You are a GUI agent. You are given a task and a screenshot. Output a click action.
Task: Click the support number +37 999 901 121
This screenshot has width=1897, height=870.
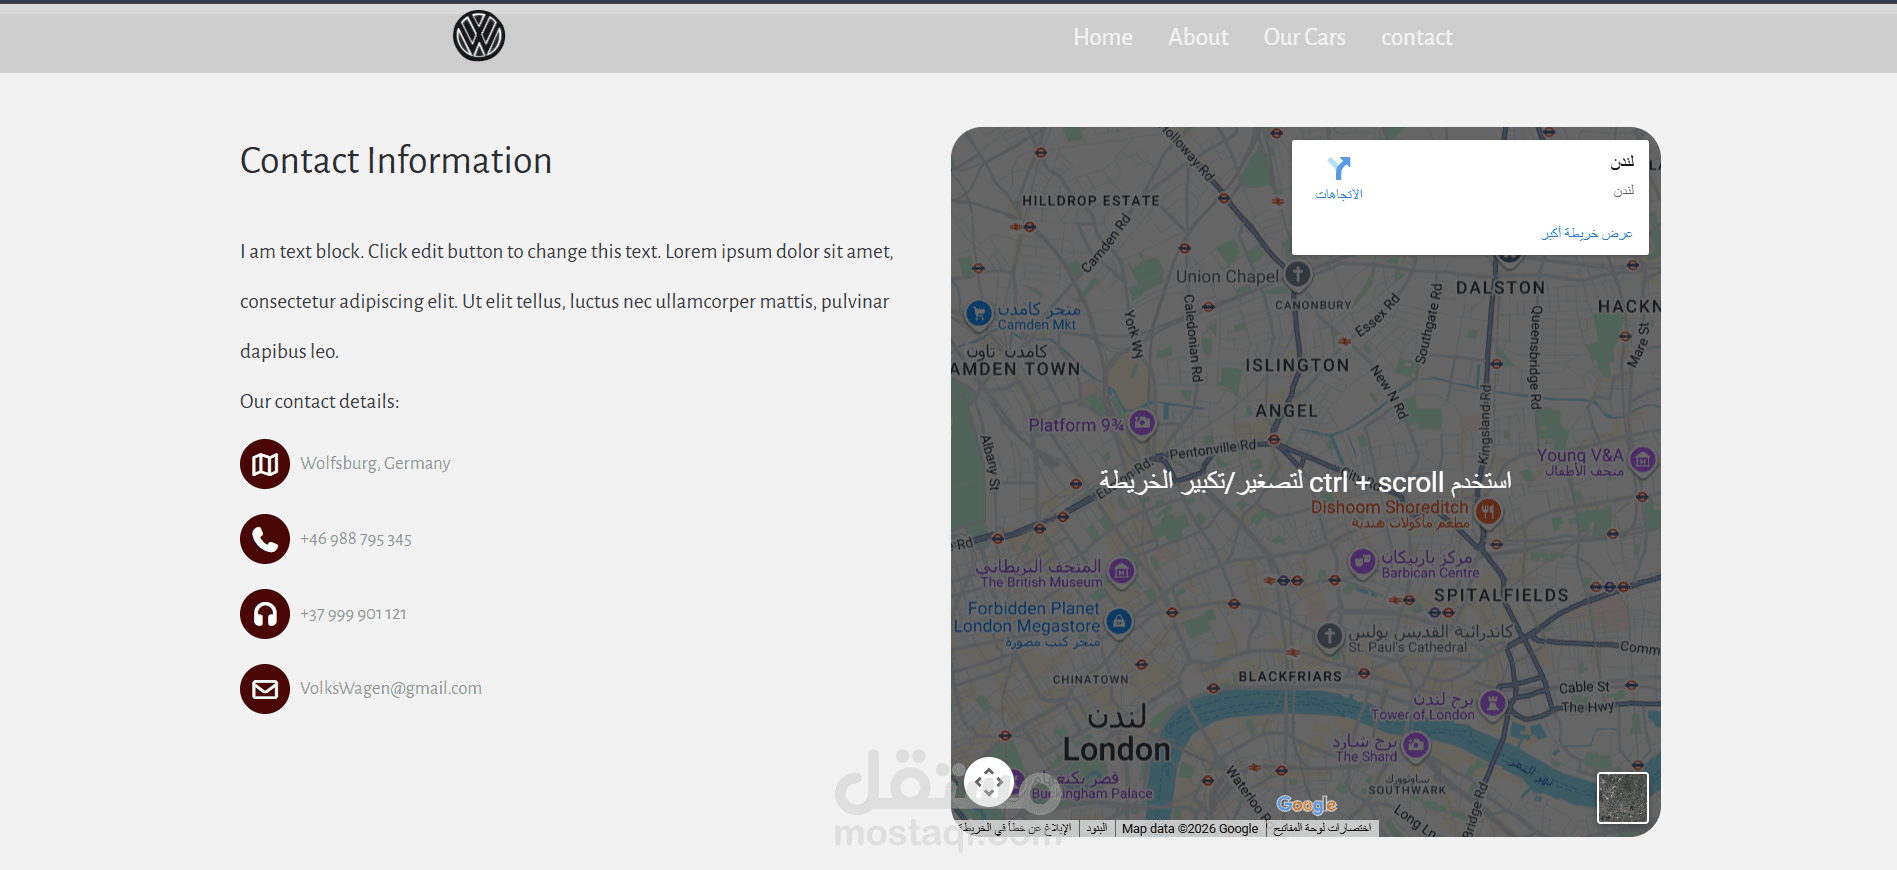tap(353, 614)
